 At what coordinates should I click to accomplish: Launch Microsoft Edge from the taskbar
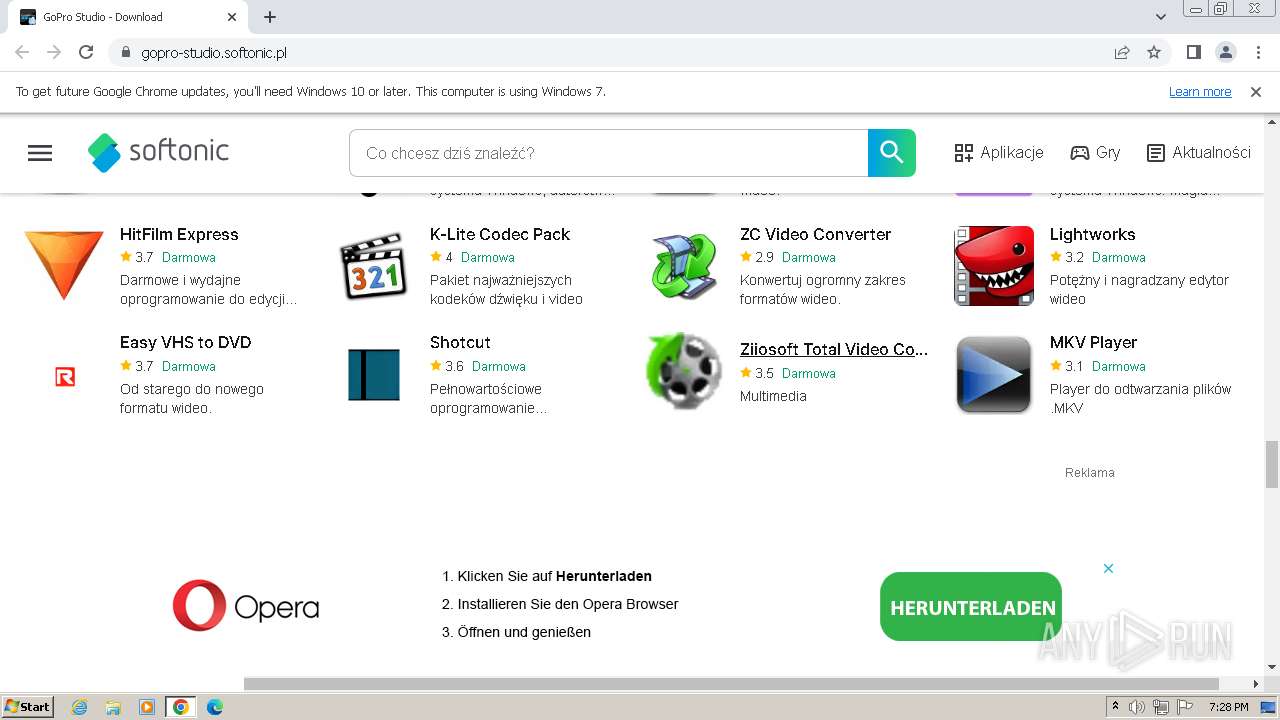tap(214, 707)
